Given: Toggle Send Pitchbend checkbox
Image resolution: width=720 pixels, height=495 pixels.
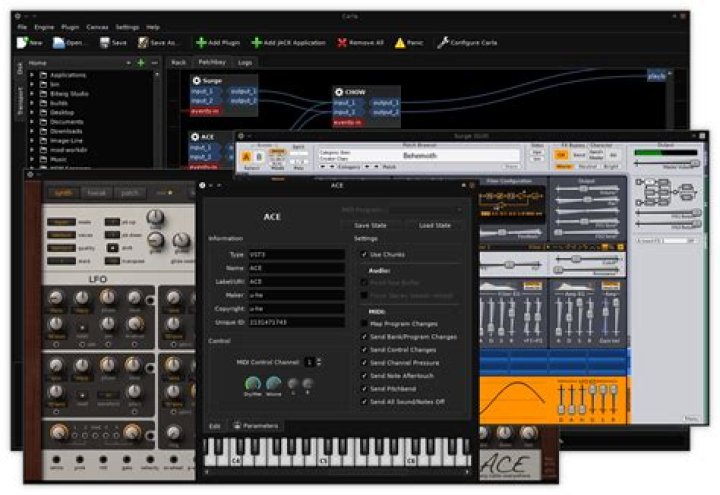Looking at the screenshot, I should point(364,389).
